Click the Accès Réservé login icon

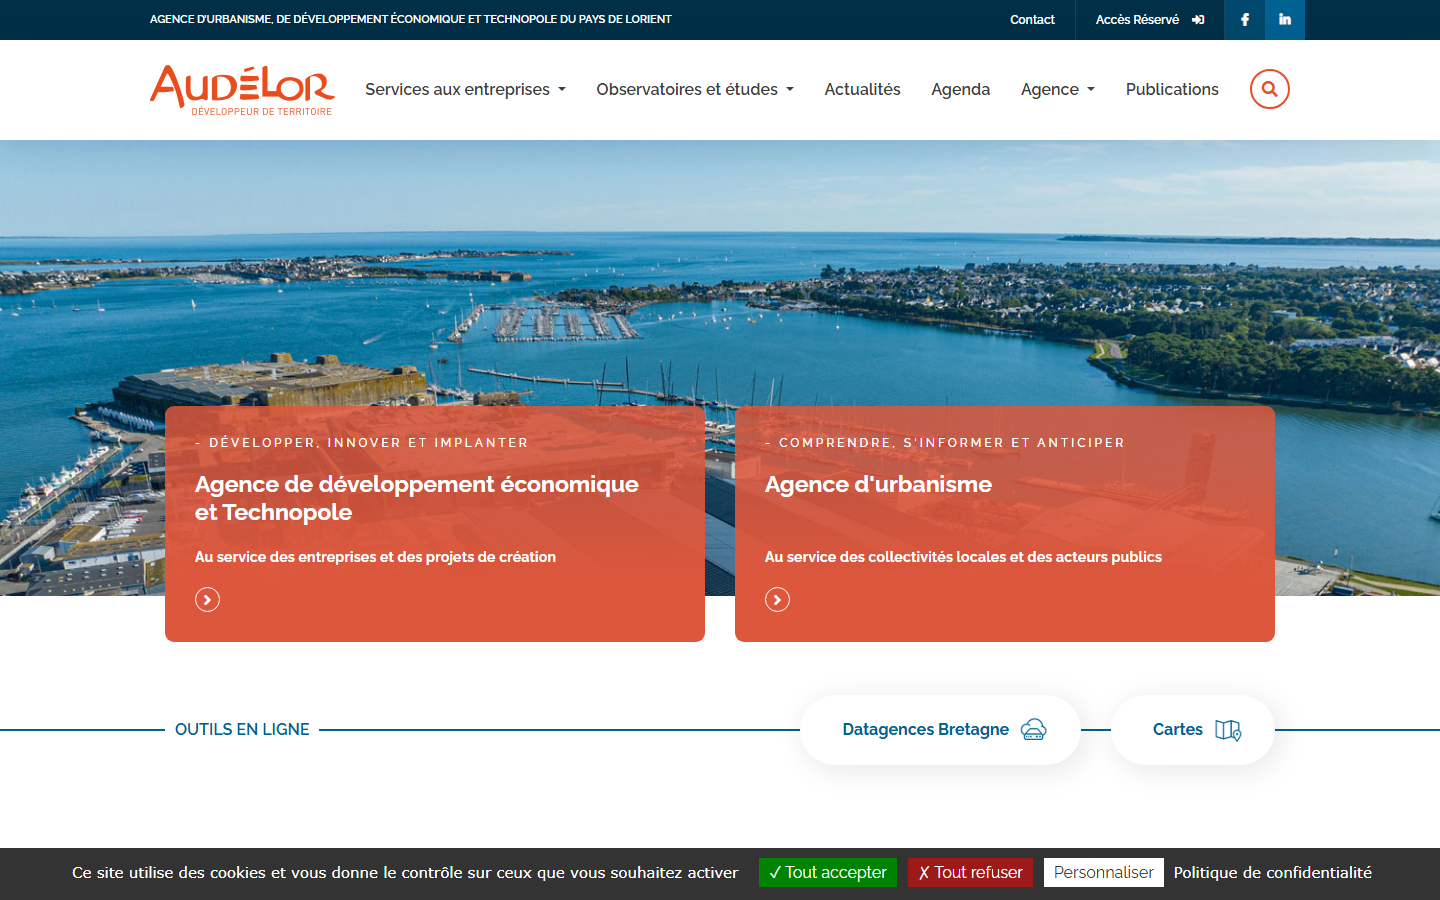tap(1198, 20)
